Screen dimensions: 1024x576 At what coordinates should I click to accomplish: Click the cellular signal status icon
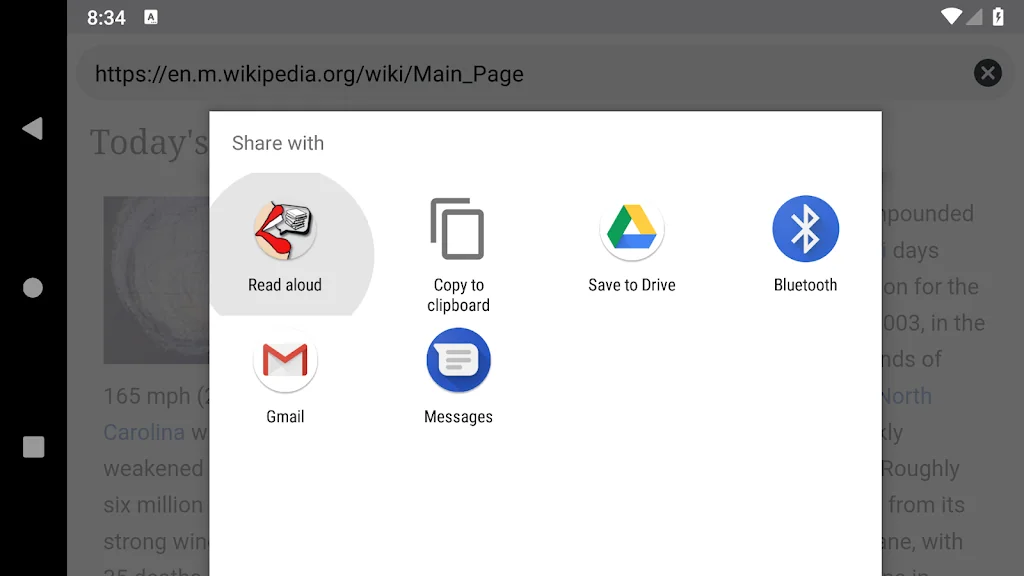(974, 16)
